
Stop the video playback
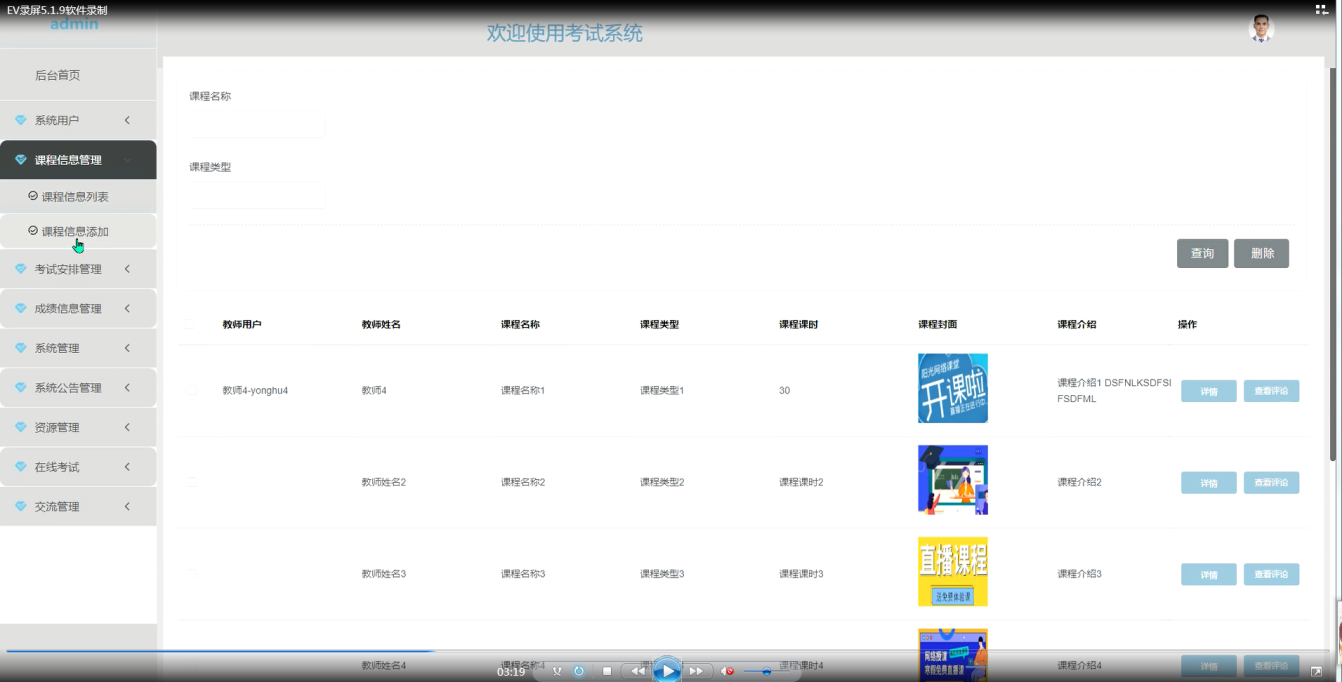606,671
